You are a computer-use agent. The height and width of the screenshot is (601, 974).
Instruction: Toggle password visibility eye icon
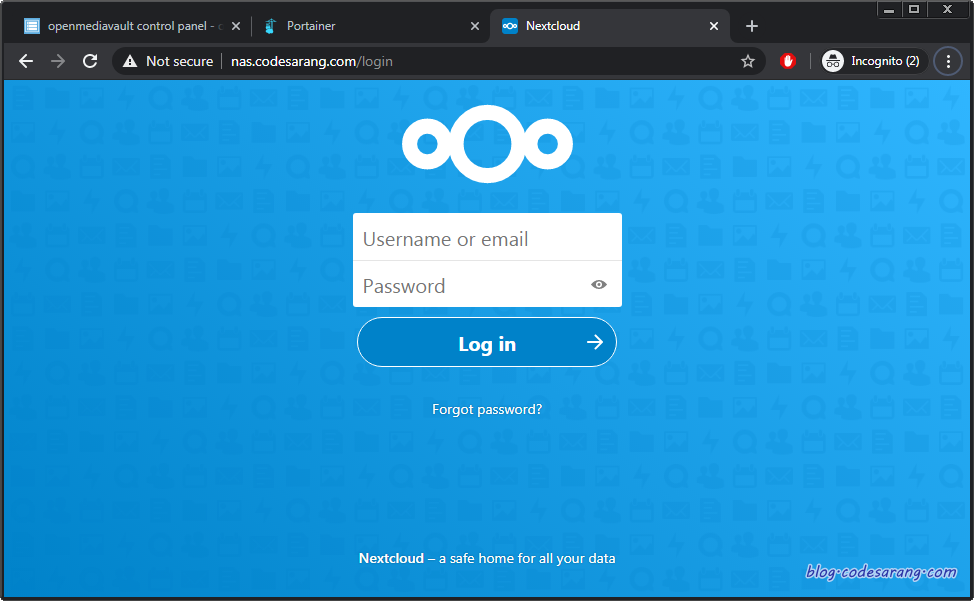(599, 284)
